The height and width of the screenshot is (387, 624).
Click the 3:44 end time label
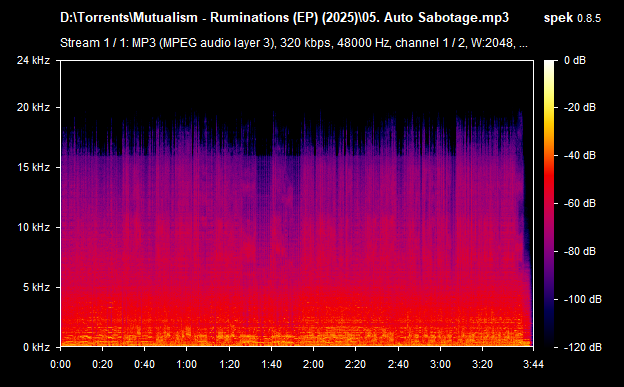pyautogui.click(x=533, y=364)
